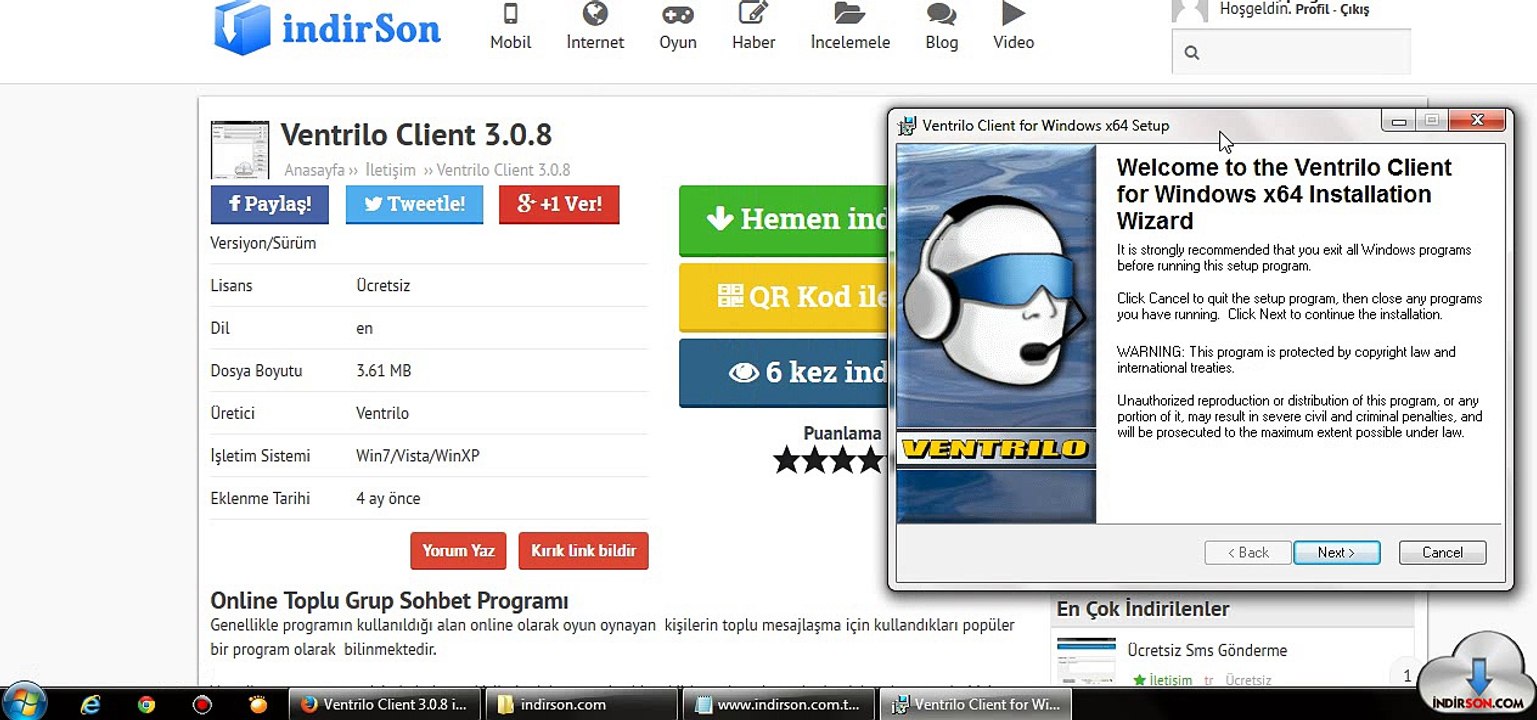Click the Back button in the setup wizard

click(x=1248, y=552)
